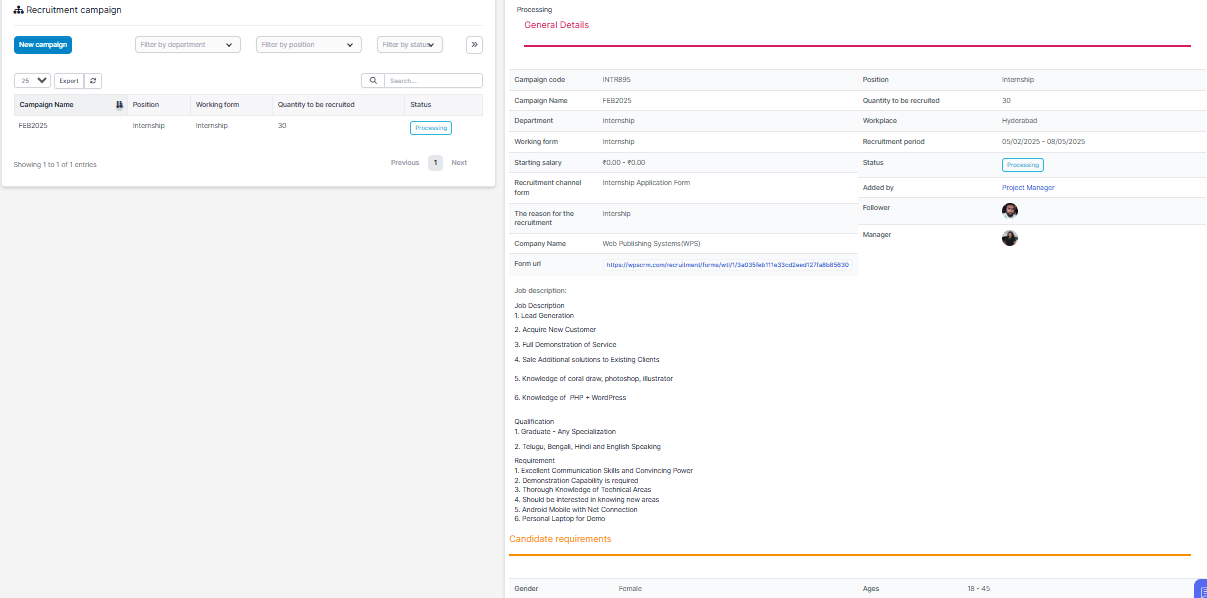Screen dimensions: 1207x598
Task: Go to page 1 in pagination
Action: tap(435, 163)
